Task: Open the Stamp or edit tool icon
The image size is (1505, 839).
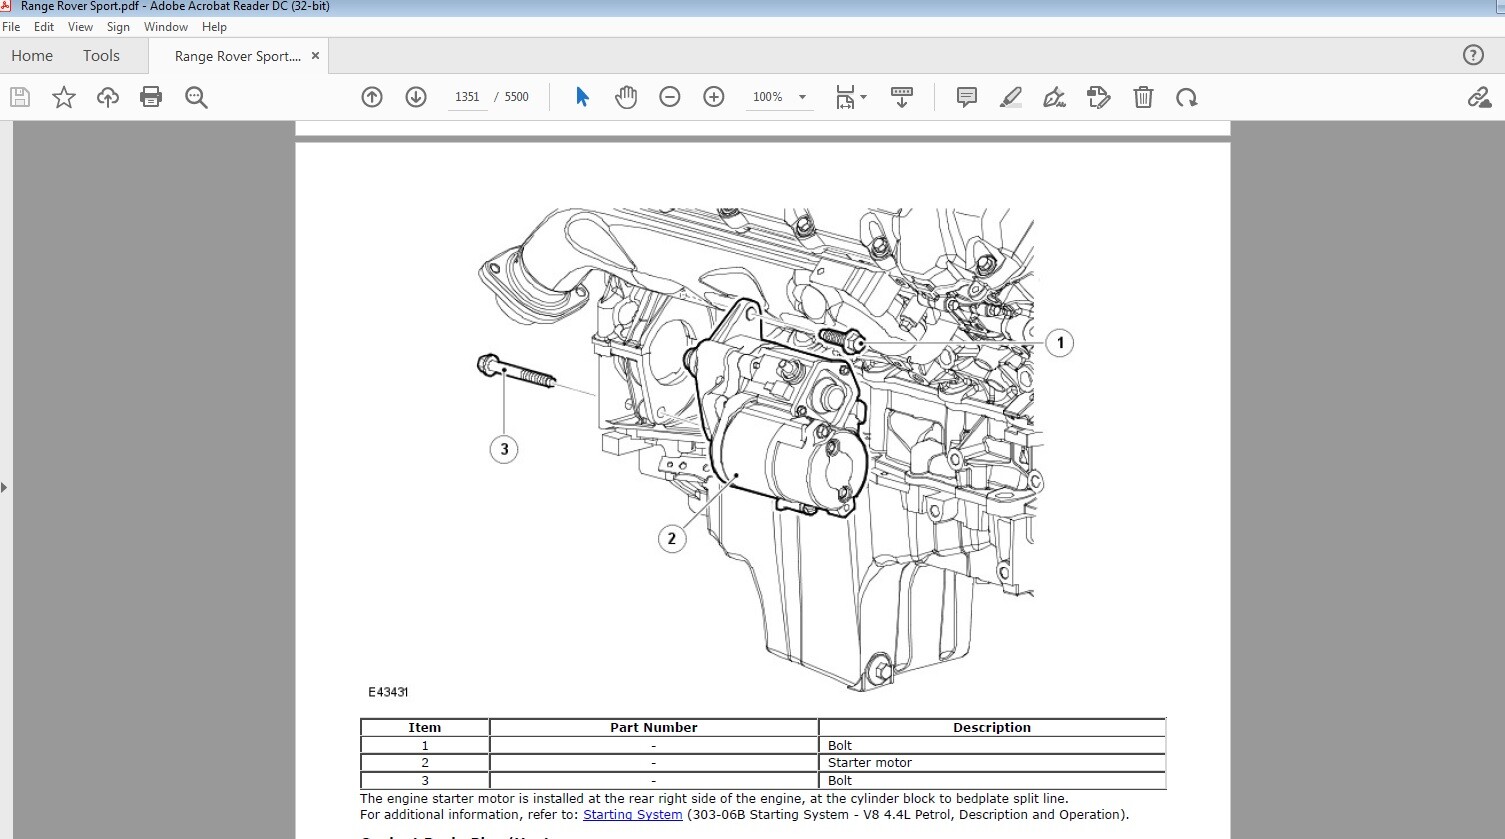Action: click(x=1098, y=97)
